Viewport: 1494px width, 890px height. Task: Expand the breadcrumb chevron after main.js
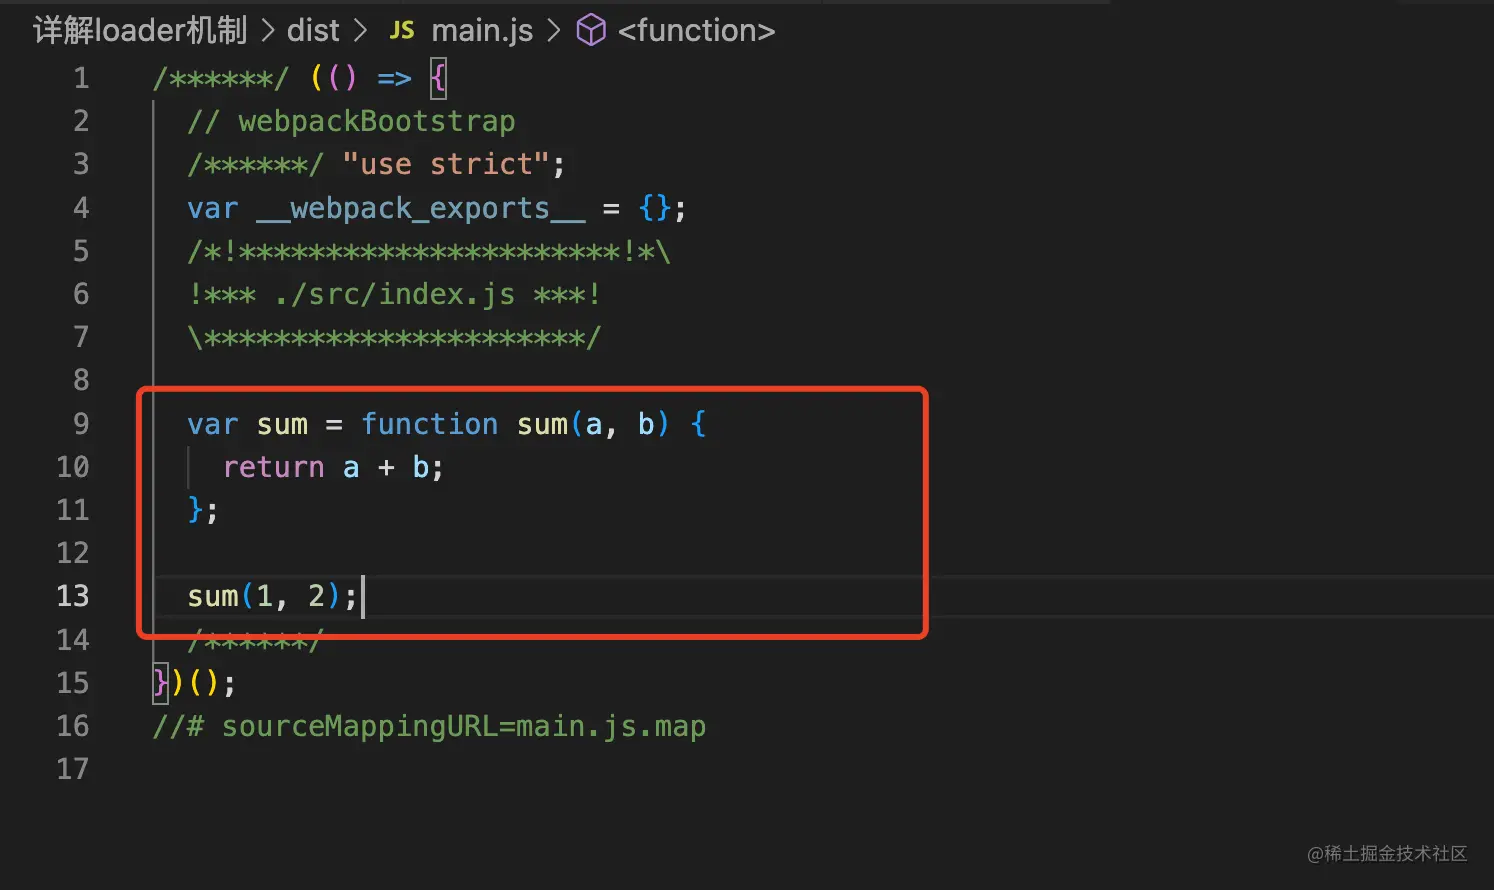pos(553,30)
